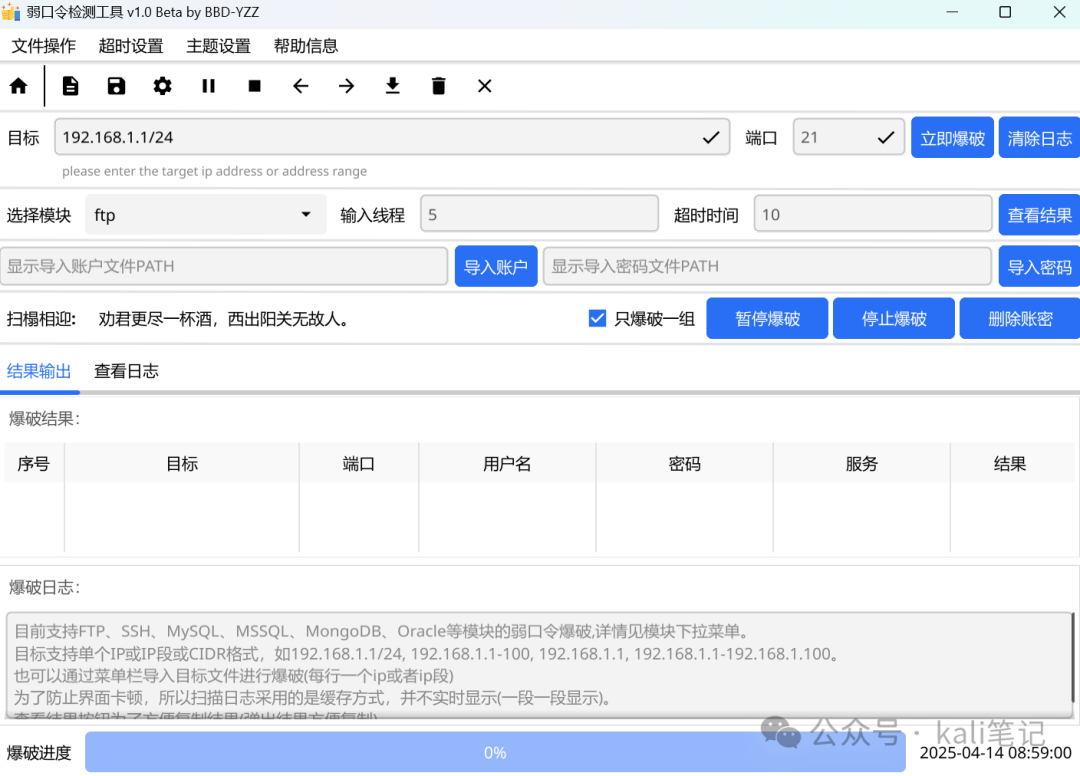The height and width of the screenshot is (776, 1080).
Task: Click the 立即爆破 button
Action: coord(952,137)
